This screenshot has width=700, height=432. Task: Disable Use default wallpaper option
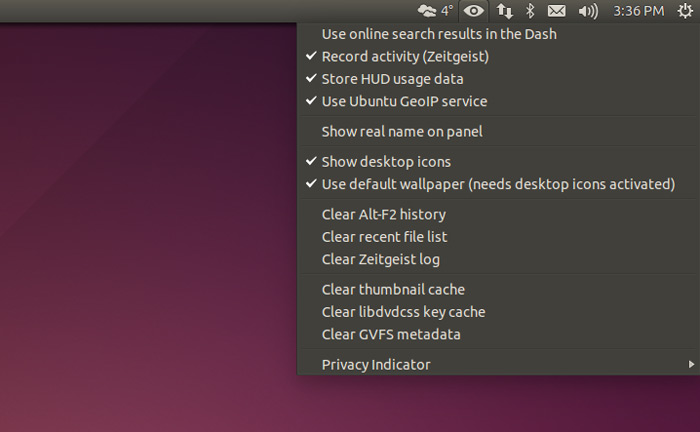(x=498, y=184)
